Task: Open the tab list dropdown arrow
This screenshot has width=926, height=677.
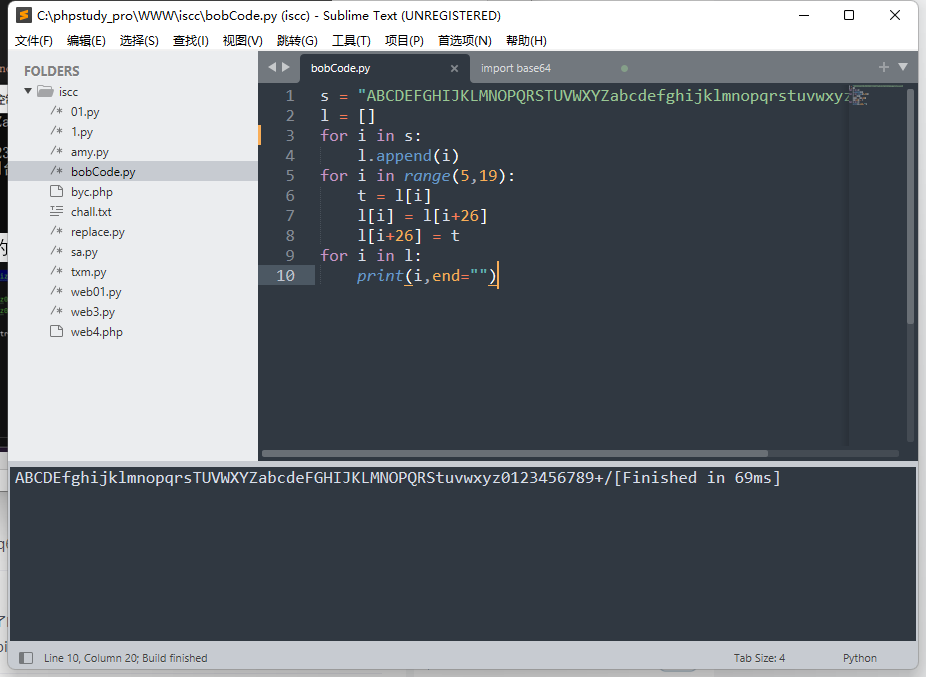Action: click(x=903, y=67)
